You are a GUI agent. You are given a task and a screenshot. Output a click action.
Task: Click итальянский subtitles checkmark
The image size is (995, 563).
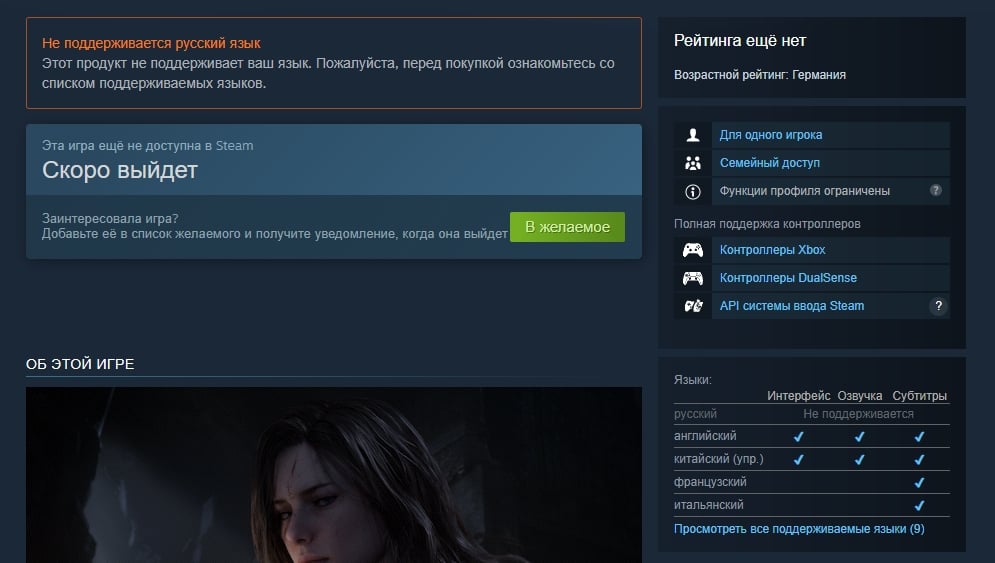919,506
